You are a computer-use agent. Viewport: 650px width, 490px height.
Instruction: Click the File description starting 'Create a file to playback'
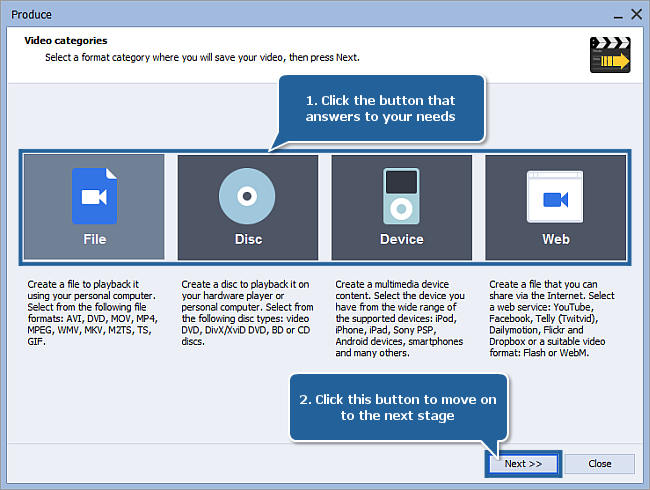point(92,313)
